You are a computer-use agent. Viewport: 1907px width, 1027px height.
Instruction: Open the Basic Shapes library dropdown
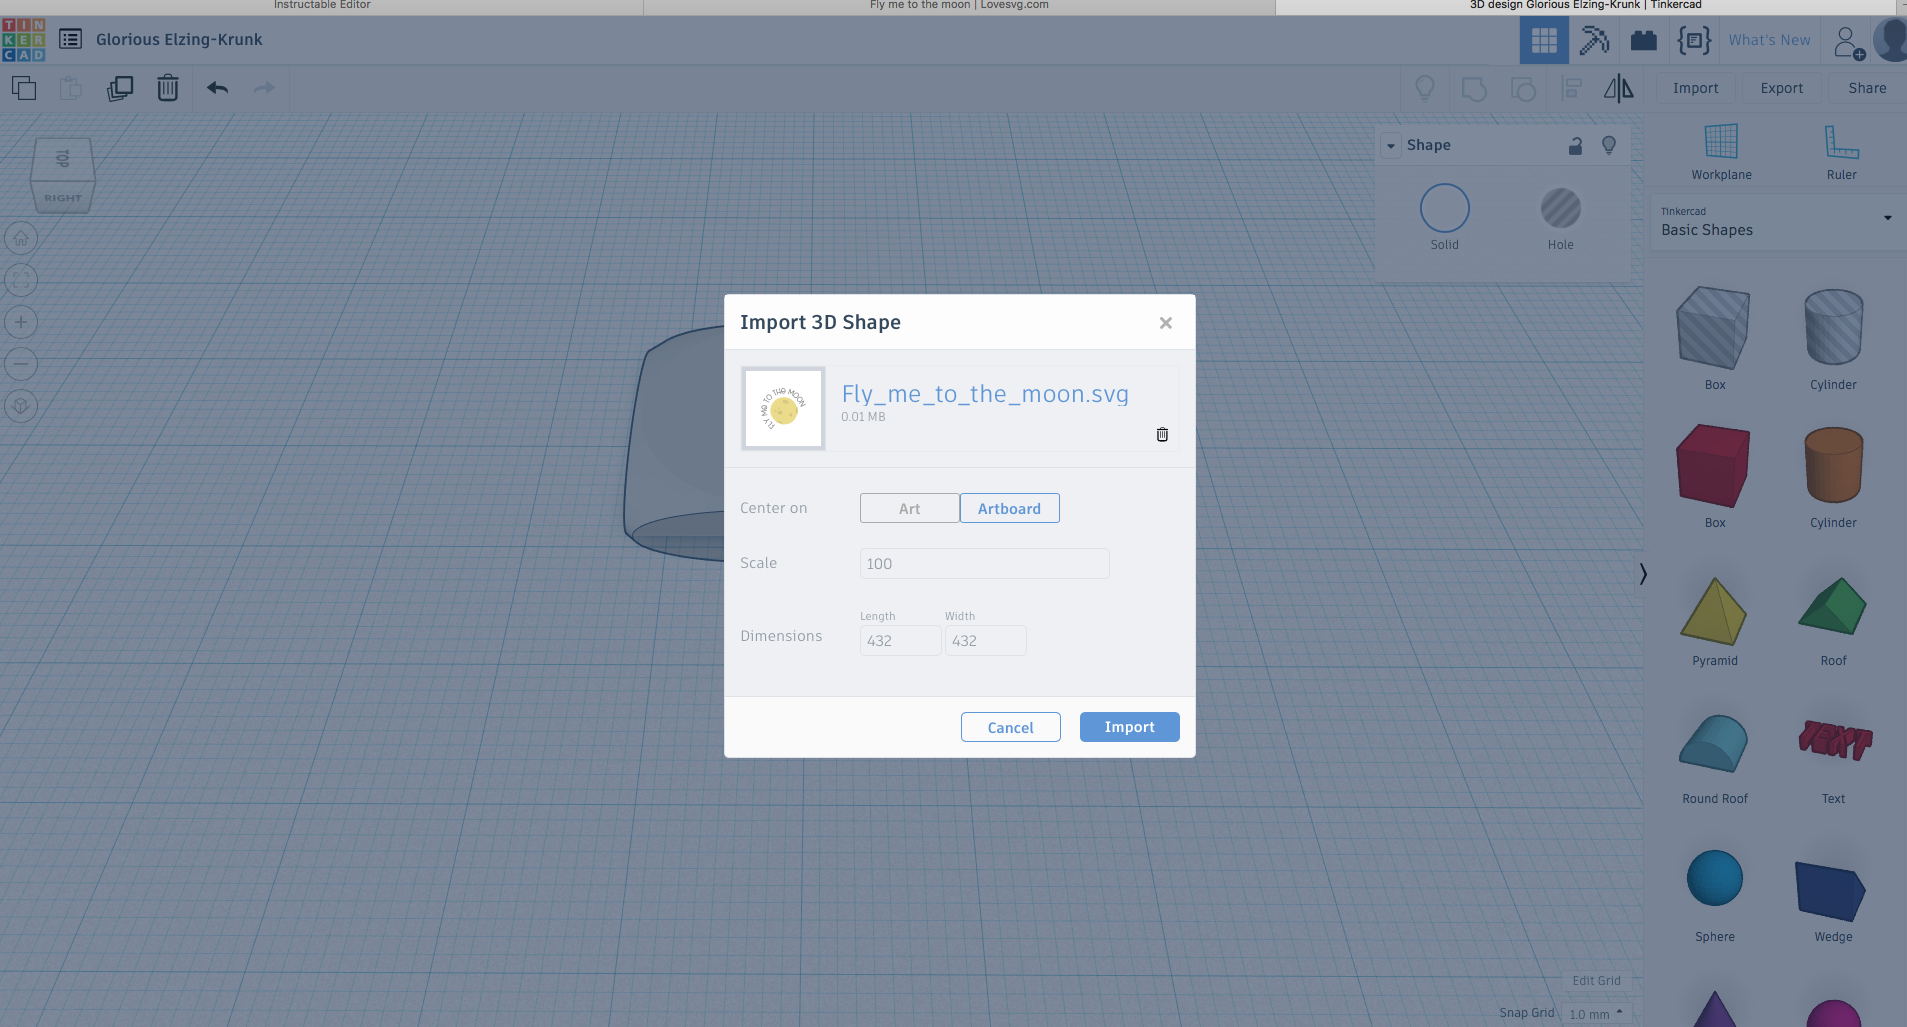1777,222
